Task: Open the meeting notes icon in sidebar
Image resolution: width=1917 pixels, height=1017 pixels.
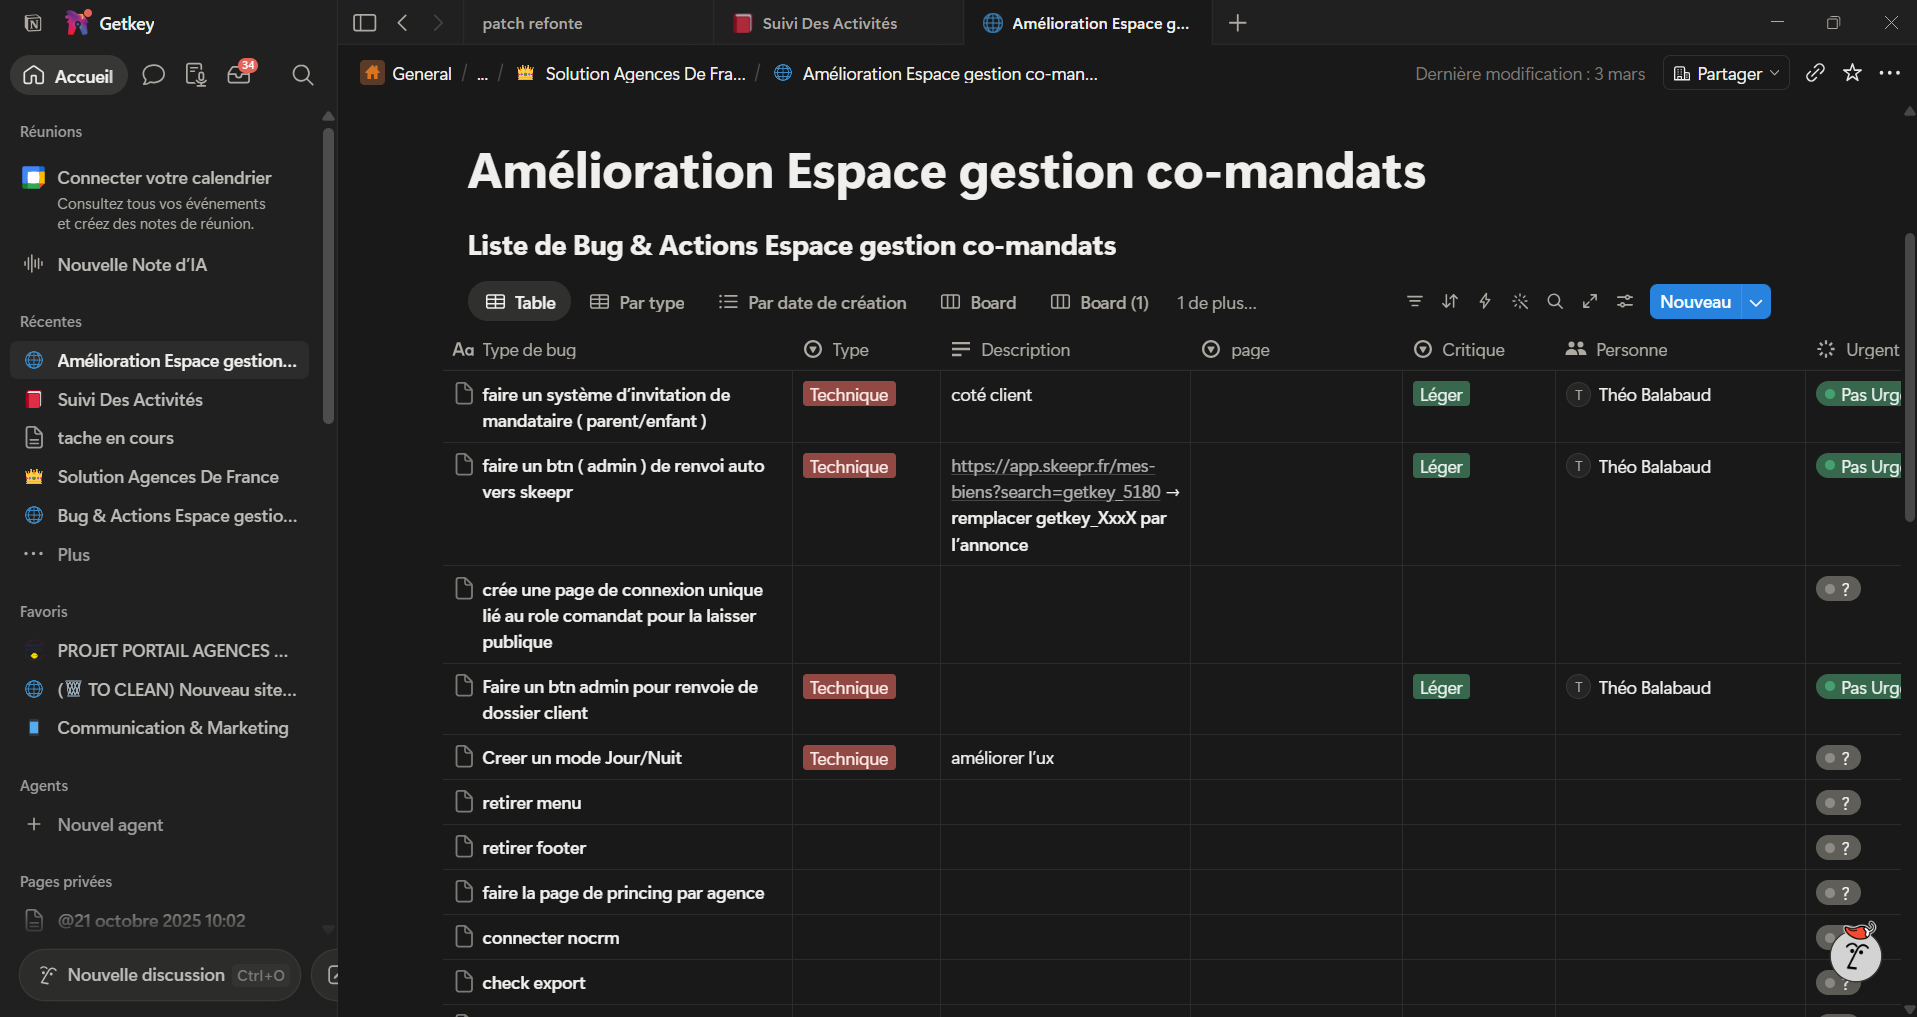Action: click(196, 75)
